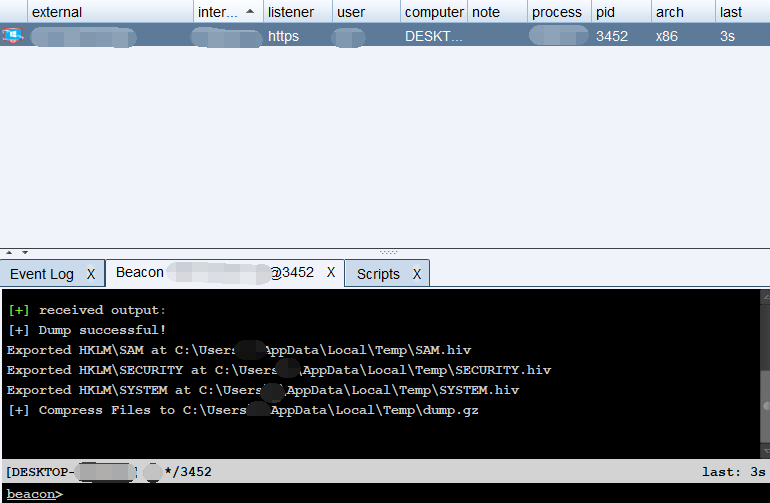The width and height of the screenshot is (770, 503).
Task: Close the Event Log tab
Action: [x=91, y=274]
